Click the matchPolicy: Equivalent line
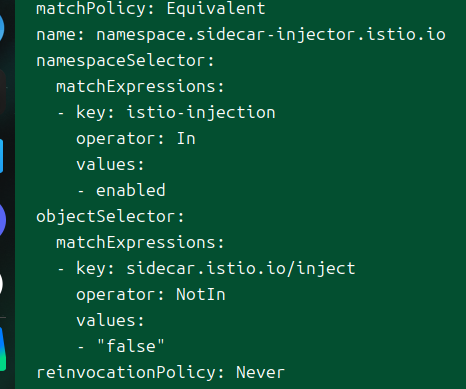 pyautogui.click(x=151, y=8)
